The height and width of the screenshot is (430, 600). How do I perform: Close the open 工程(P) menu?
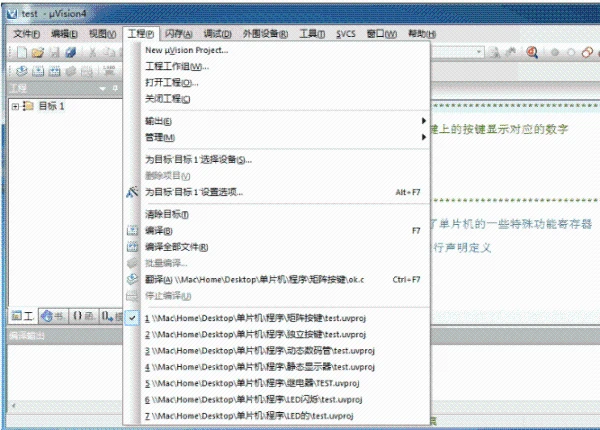pos(141,34)
